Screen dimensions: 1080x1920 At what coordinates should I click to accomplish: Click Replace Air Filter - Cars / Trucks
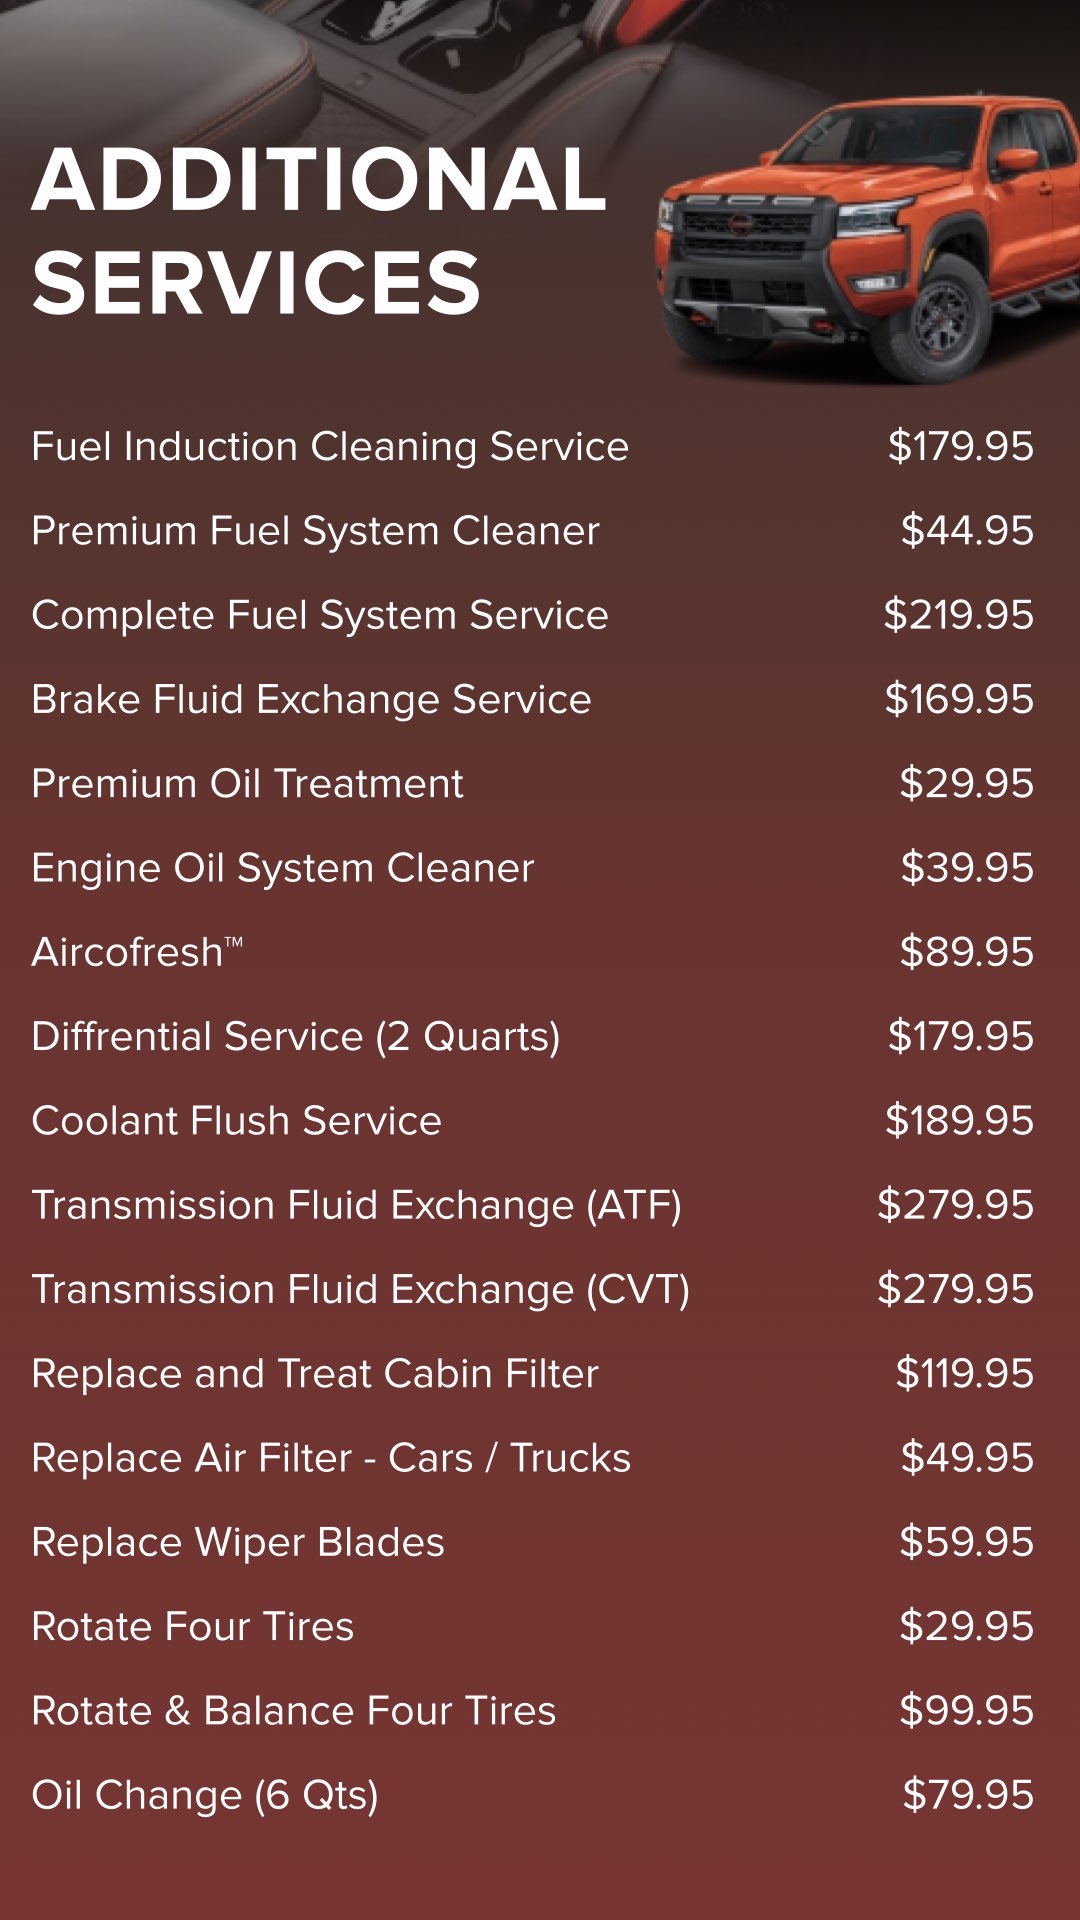point(331,1458)
